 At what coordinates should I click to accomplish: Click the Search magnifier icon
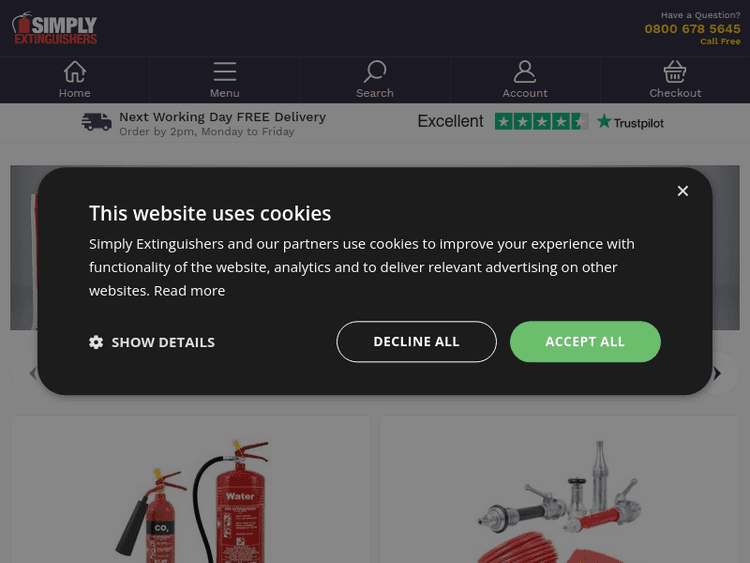[375, 72]
